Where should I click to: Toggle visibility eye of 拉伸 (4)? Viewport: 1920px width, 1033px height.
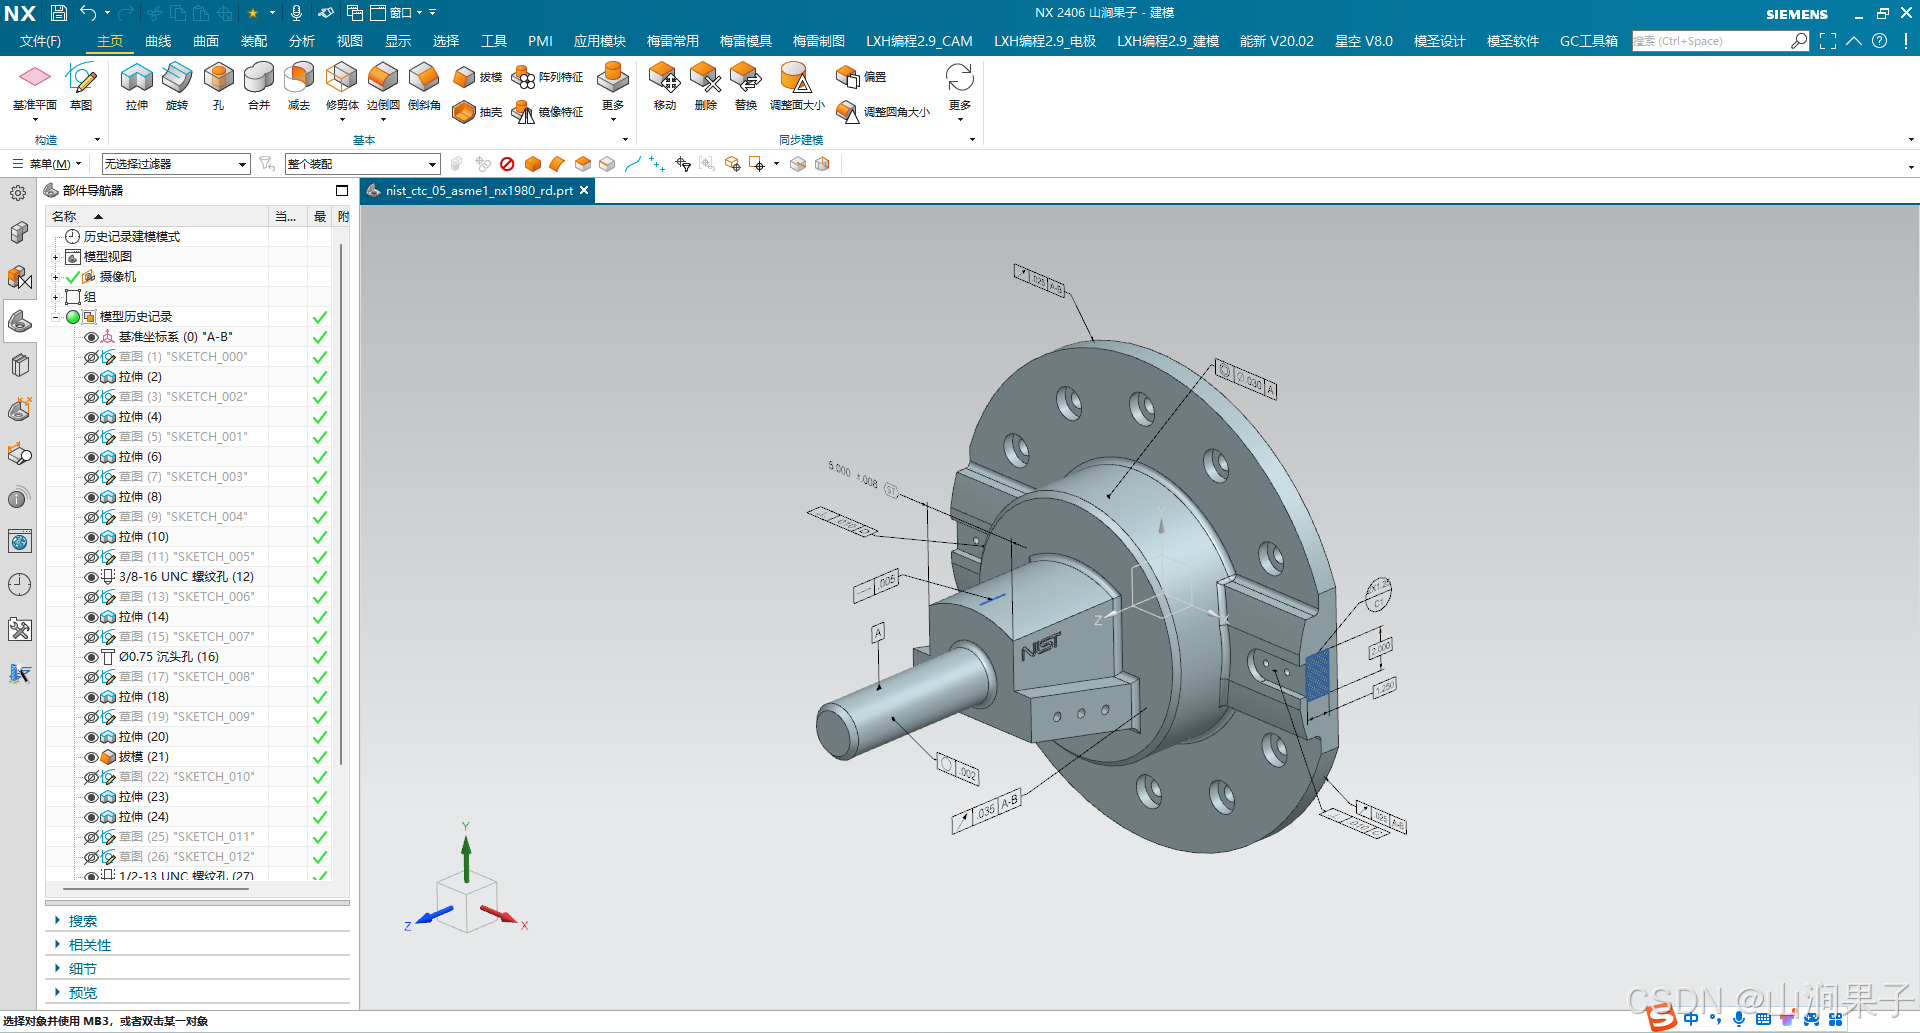click(x=92, y=417)
